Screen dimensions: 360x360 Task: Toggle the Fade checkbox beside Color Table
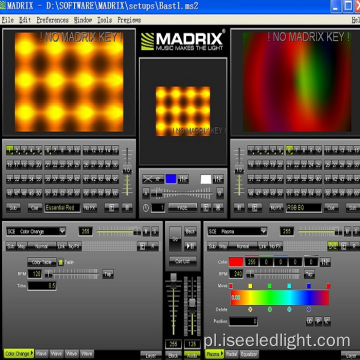(61, 262)
